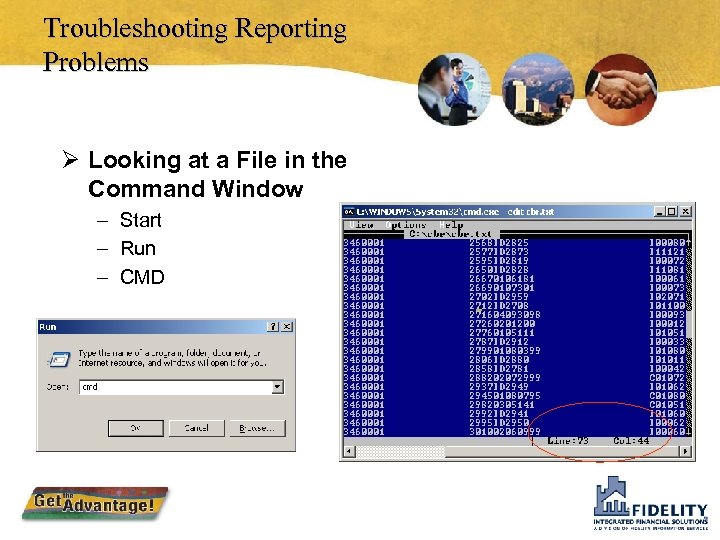This screenshot has width=720, height=540.
Task: Click the Fidelity Integrated Financial Solutions logo
Action: 650,503
